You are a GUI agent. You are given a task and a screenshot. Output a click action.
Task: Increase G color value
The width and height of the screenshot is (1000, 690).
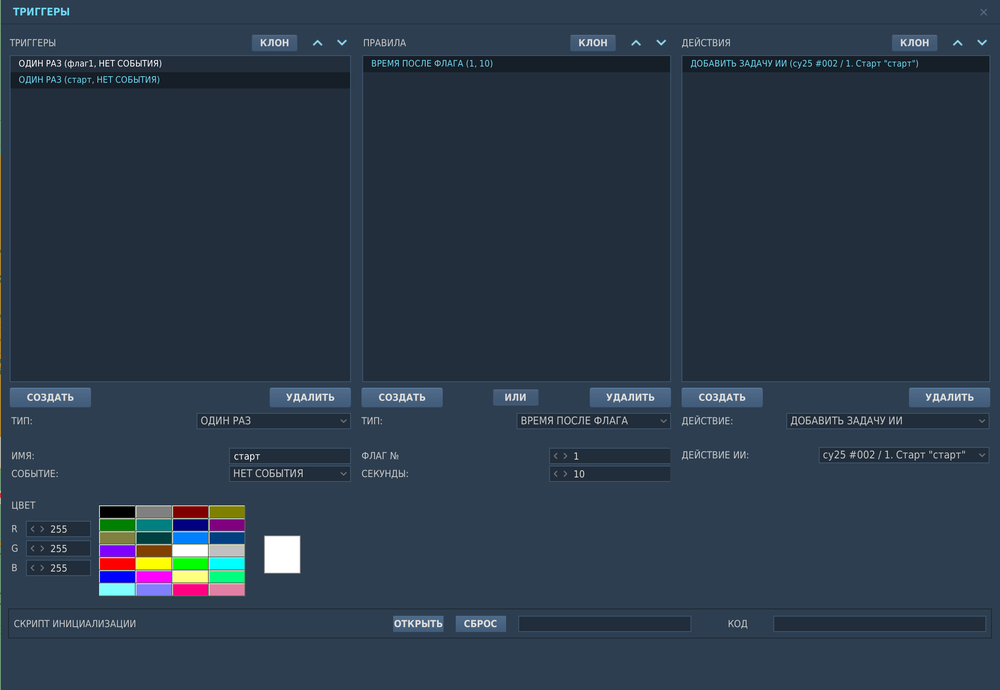coord(42,548)
